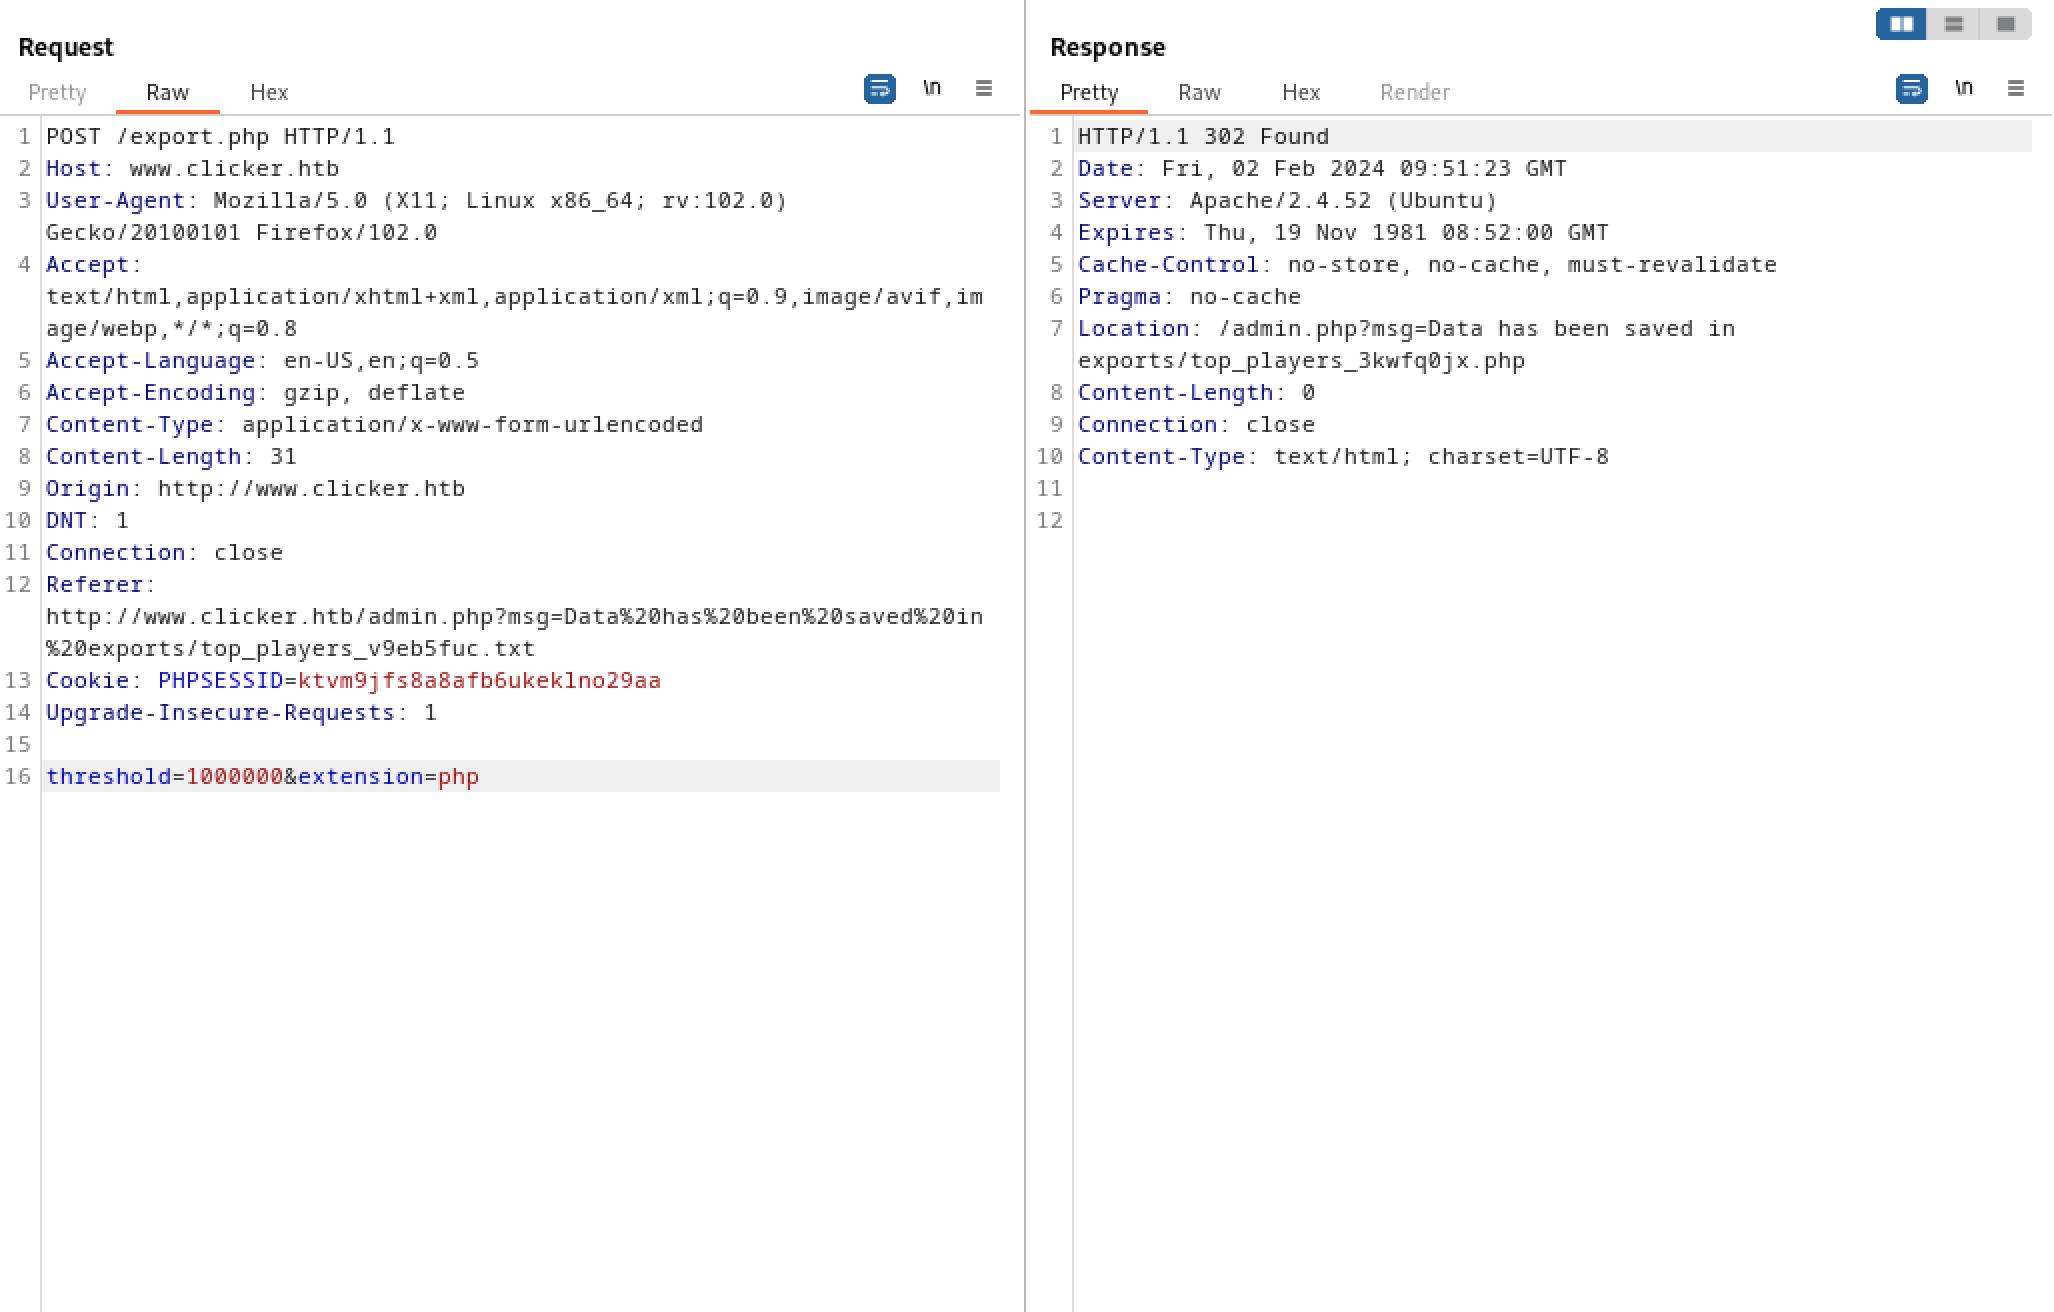Viewport: 2054px width, 1312px height.
Task: Click the Expires header line
Action: pos(1343,232)
